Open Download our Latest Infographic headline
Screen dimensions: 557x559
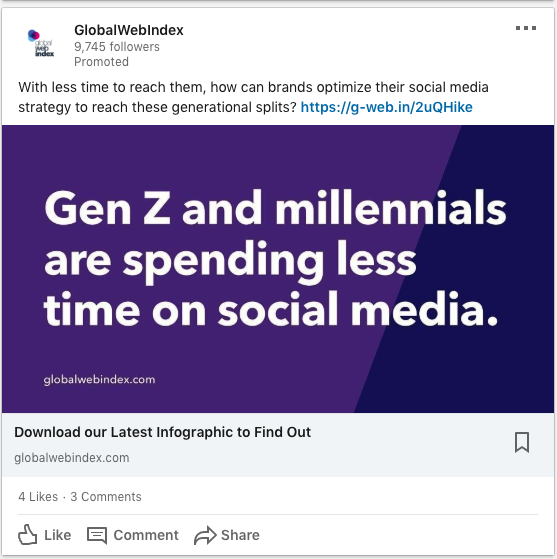tap(163, 432)
